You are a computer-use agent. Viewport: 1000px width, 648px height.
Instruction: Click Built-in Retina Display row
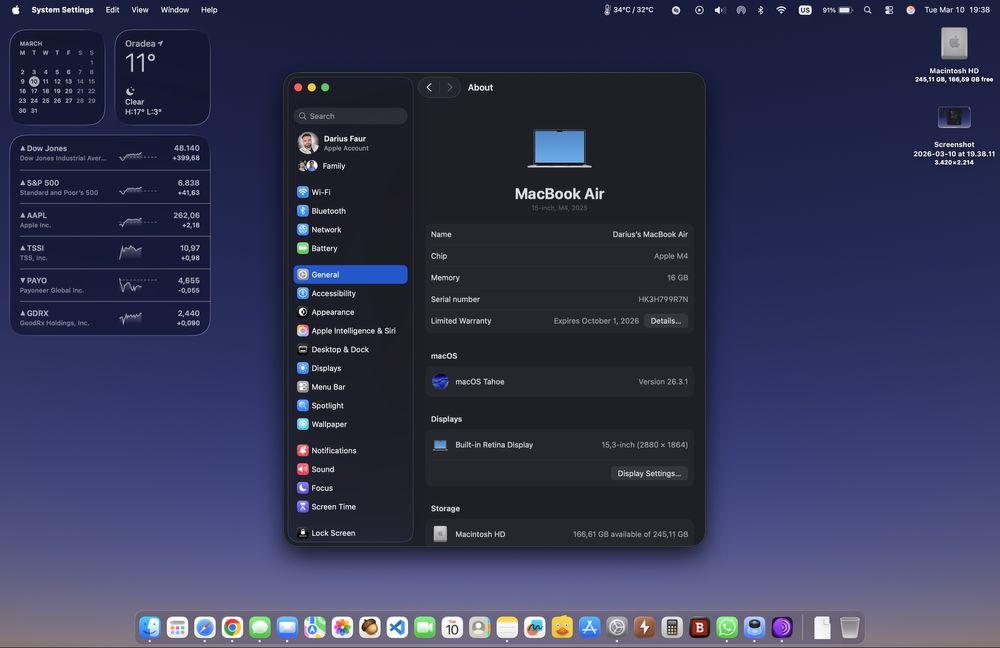pyautogui.click(x=559, y=445)
